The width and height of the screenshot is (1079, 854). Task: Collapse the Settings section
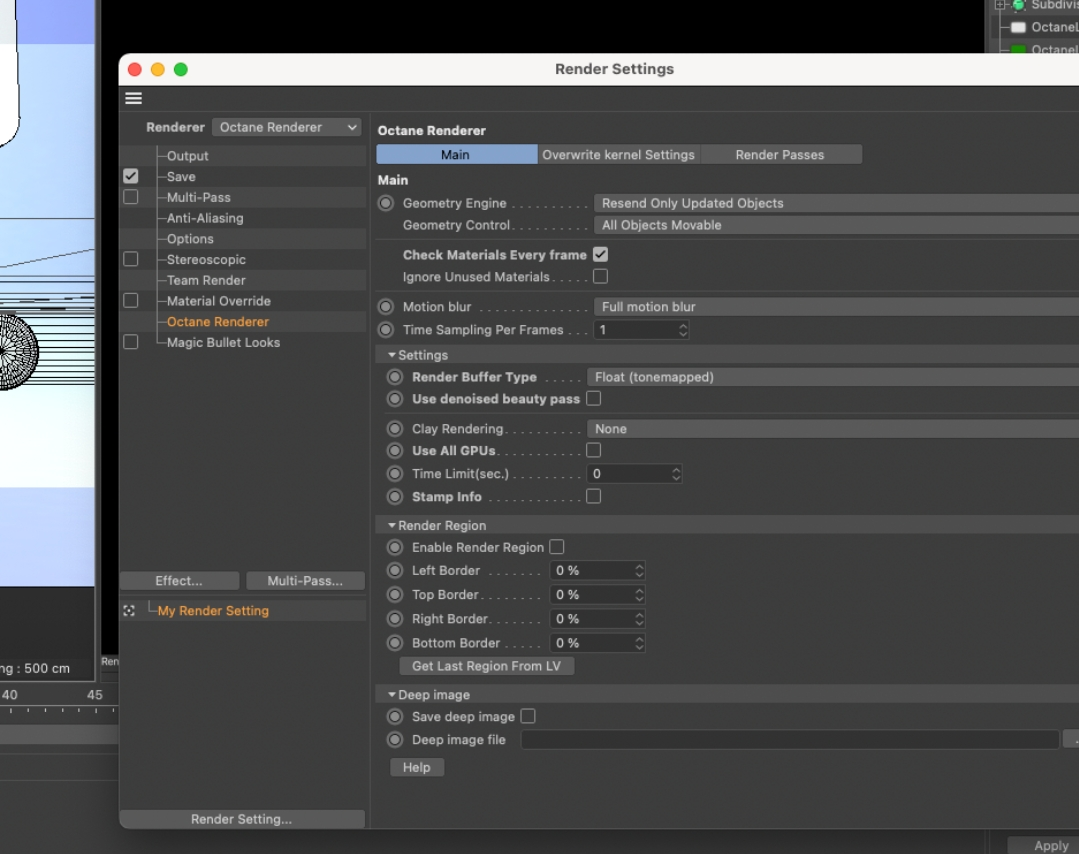click(x=392, y=355)
